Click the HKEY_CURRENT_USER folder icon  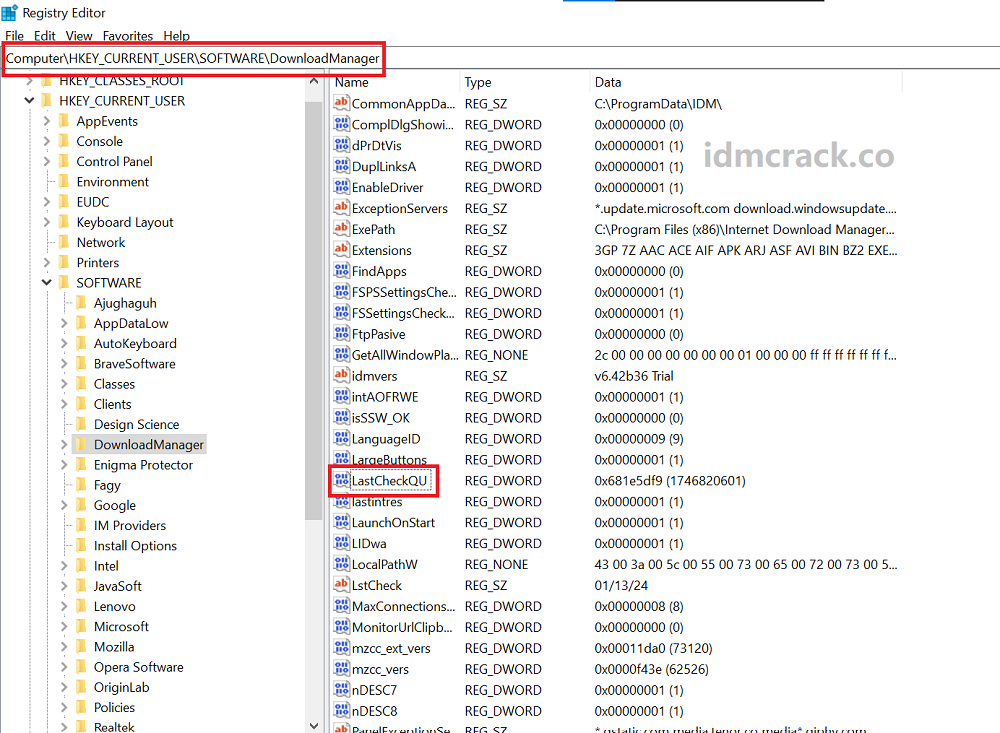click(x=47, y=100)
